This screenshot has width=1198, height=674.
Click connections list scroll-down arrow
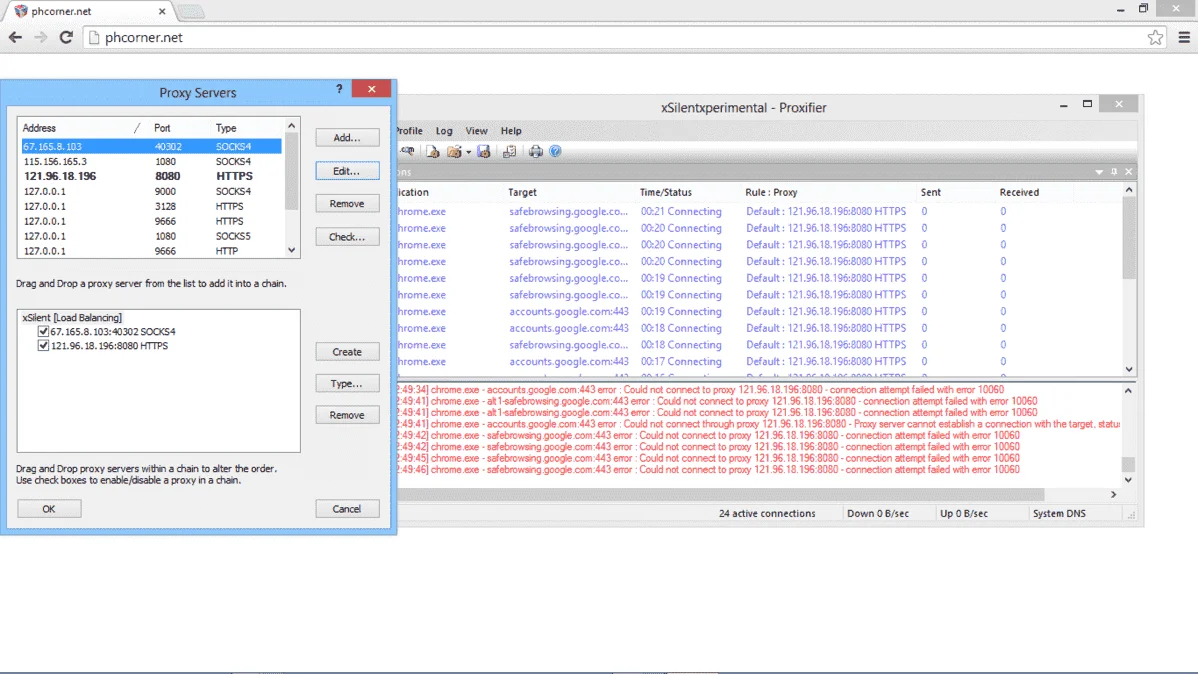click(x=1128, y=369)
